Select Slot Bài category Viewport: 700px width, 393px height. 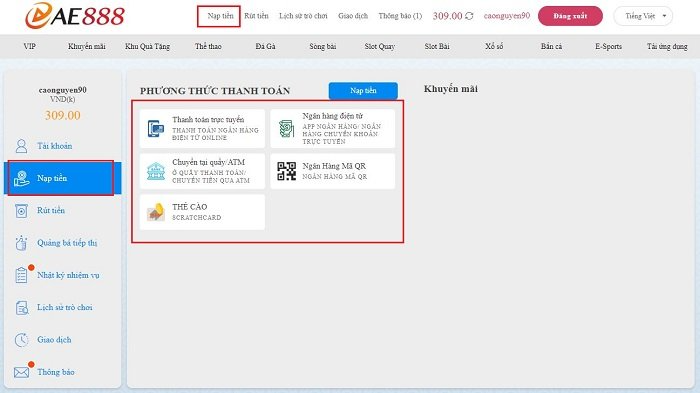(x=437, y=46)
